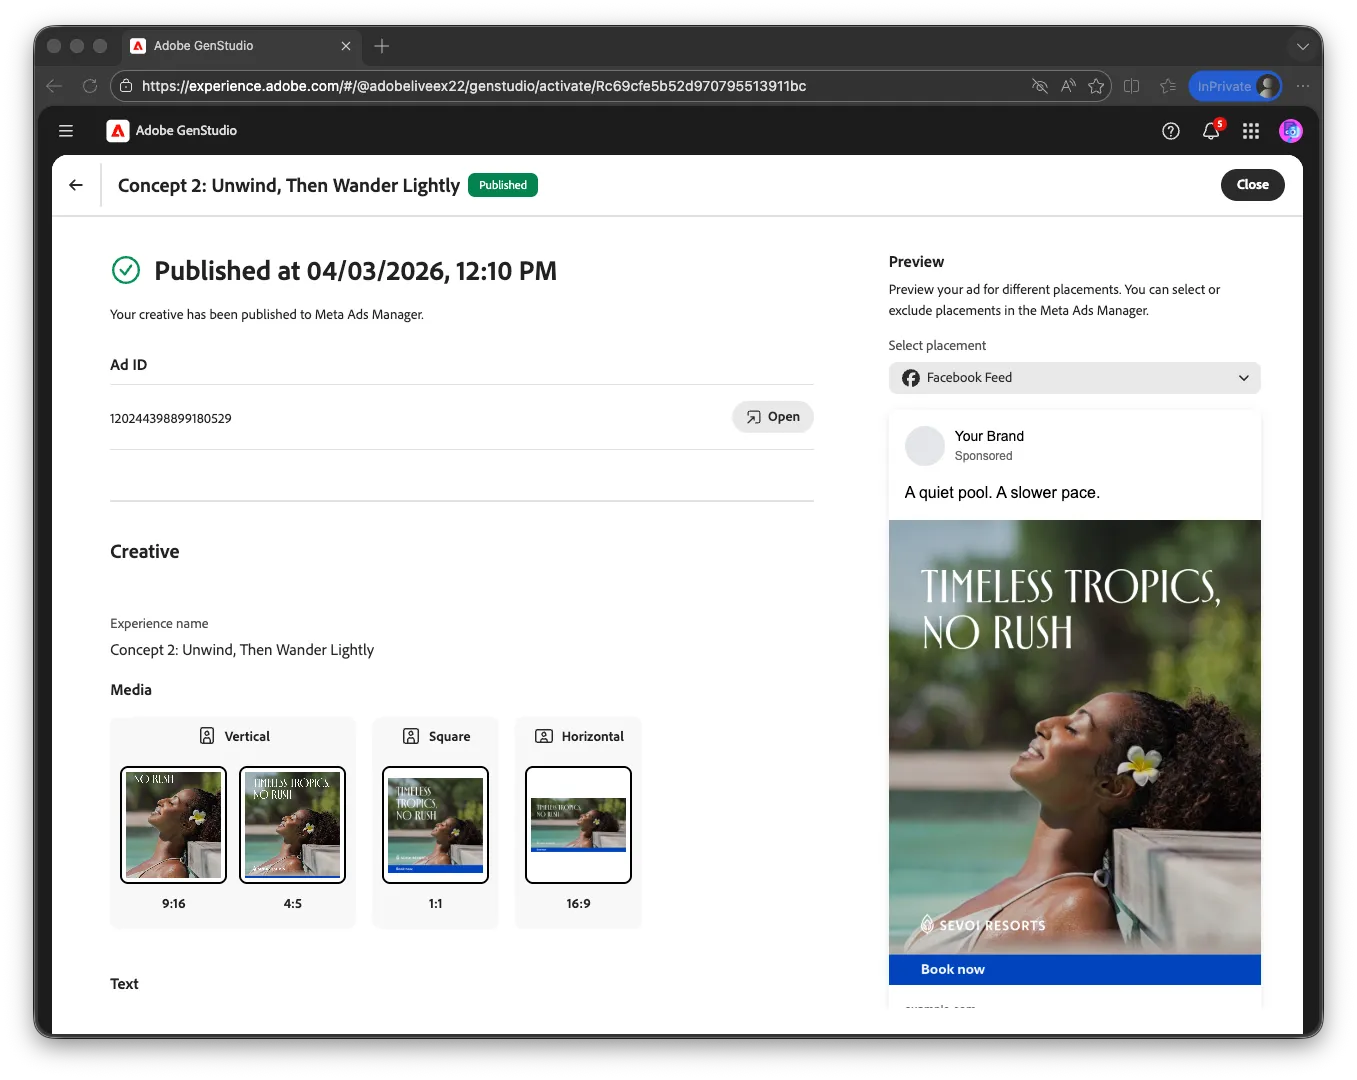
Task: Click Book now in ad preview
Action: tap(953, 969)
